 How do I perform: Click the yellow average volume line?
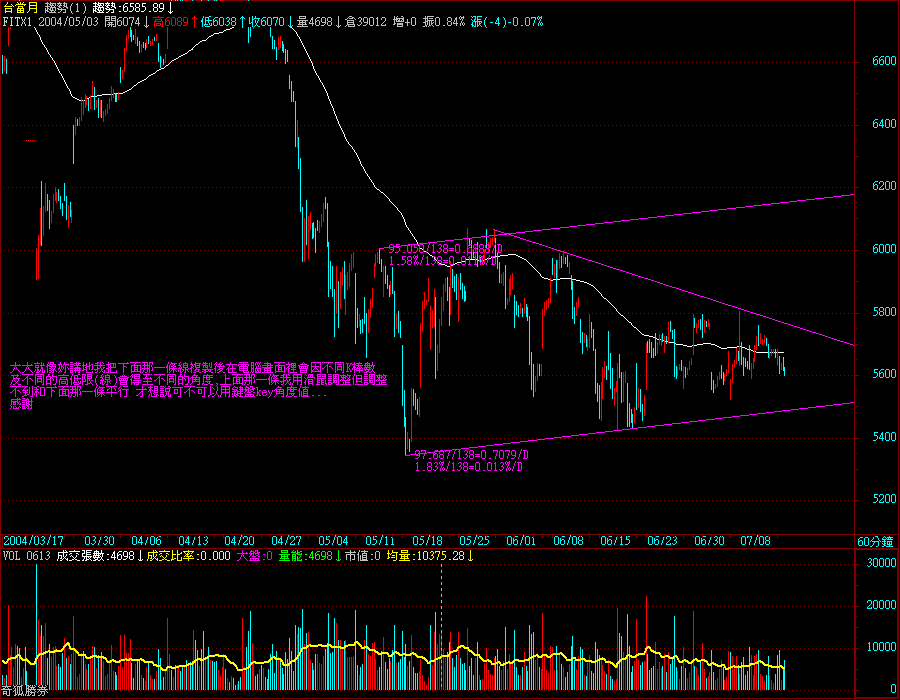(x=300, y=652)
